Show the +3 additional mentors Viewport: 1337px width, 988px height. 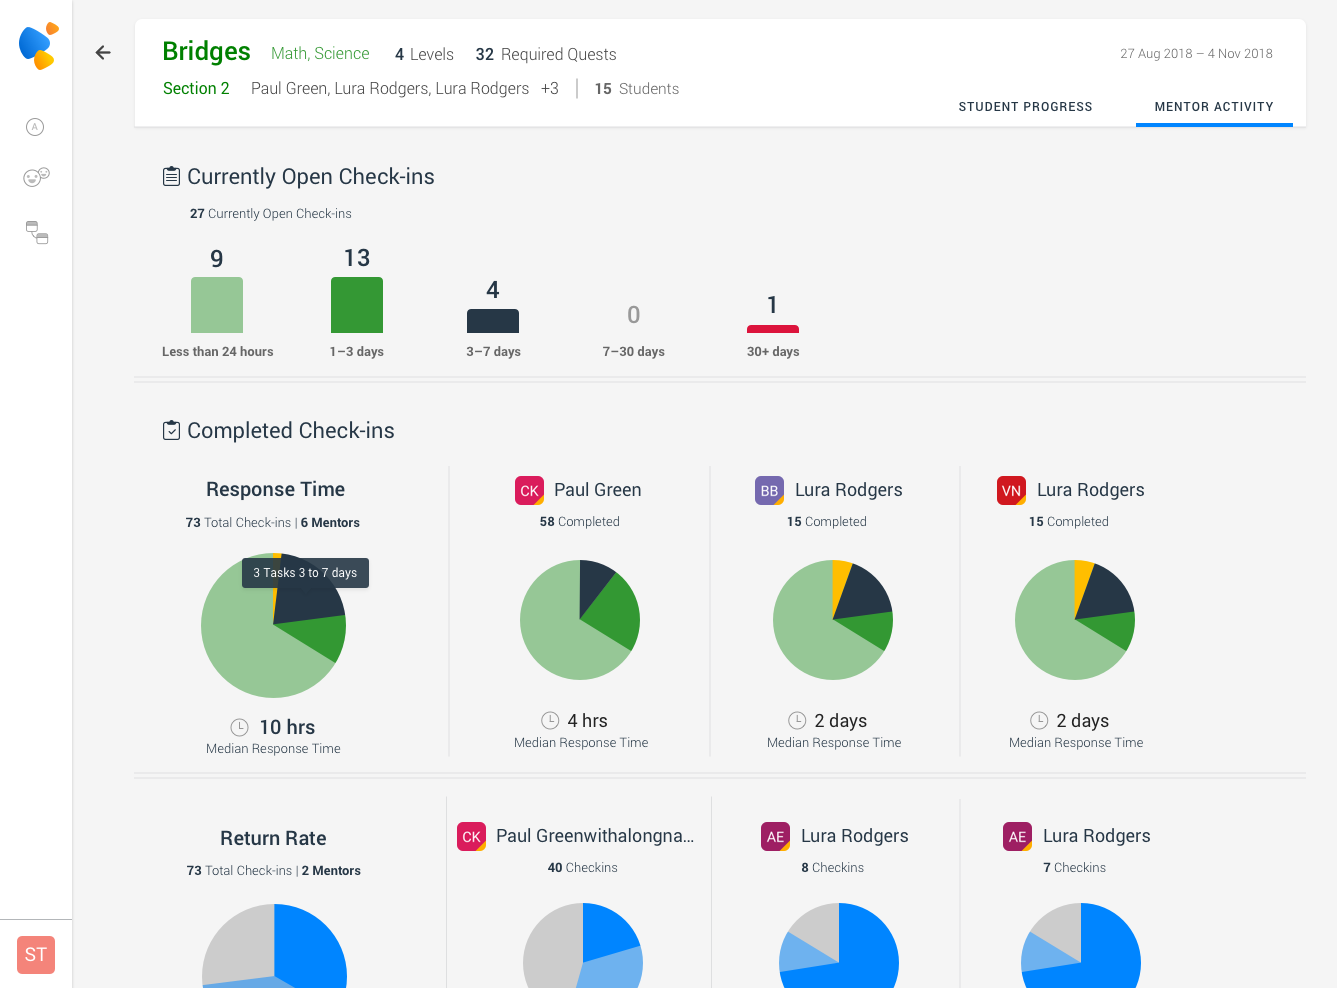click(x=550, y=89)
